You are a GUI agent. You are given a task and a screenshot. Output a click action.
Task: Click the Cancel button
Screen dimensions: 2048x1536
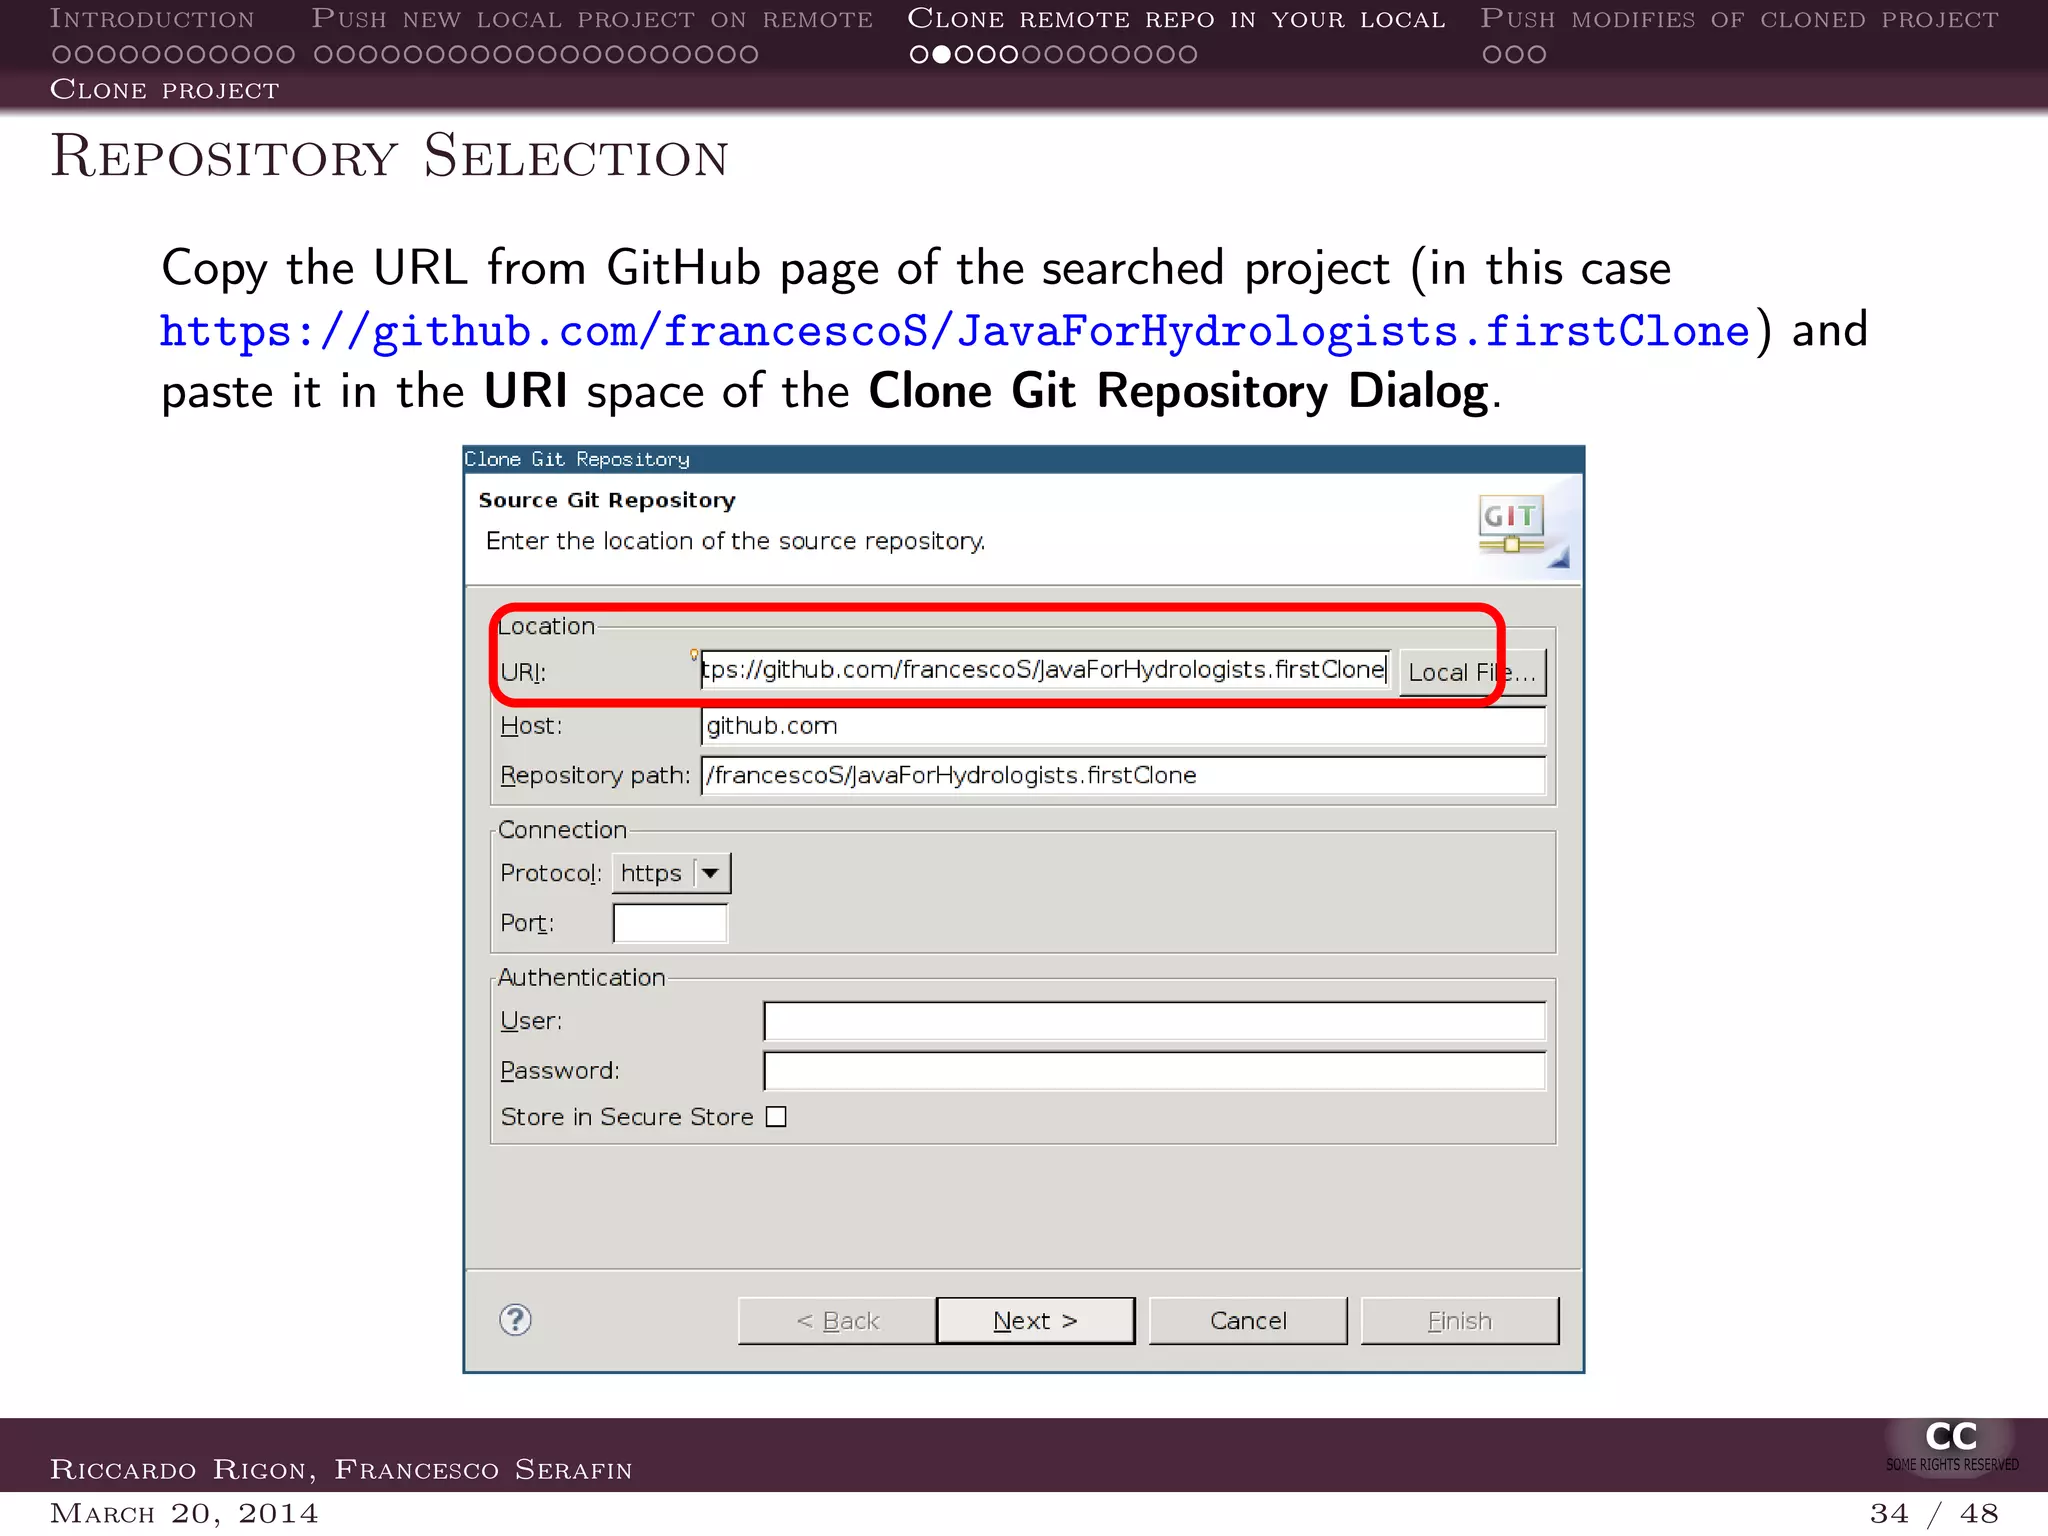tap(1248, 1321)
